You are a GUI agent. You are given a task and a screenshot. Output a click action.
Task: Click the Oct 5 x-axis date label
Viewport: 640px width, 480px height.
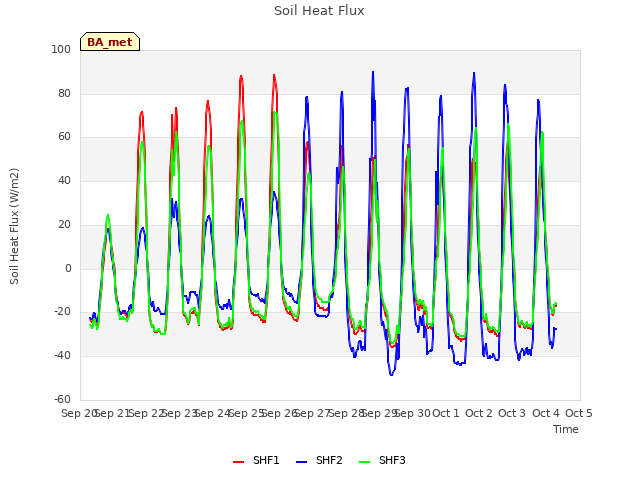[578, 413]
